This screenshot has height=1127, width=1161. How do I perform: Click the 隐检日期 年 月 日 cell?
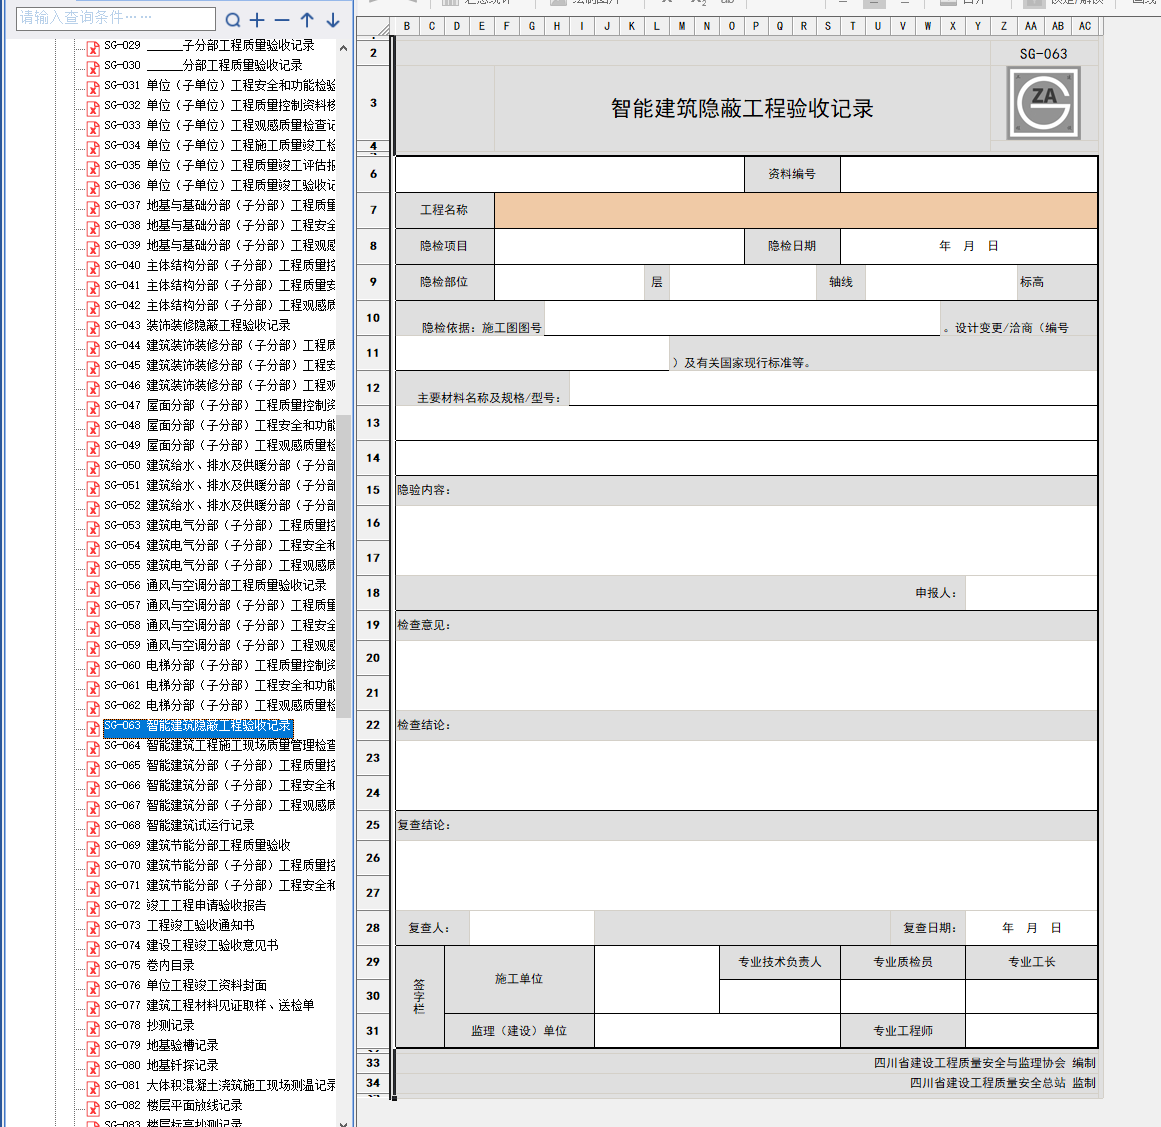point(968,246)
